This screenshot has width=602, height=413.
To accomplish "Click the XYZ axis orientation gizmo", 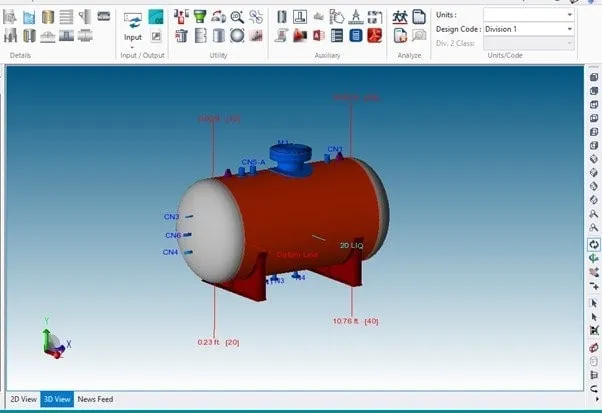I will (56, 340).
